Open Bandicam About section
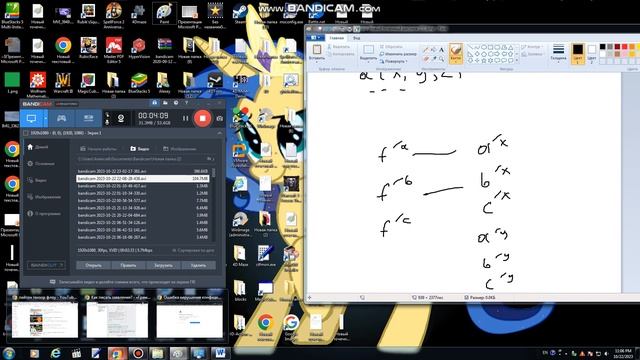The image size is (640, 360). click(x=44, y=213)
